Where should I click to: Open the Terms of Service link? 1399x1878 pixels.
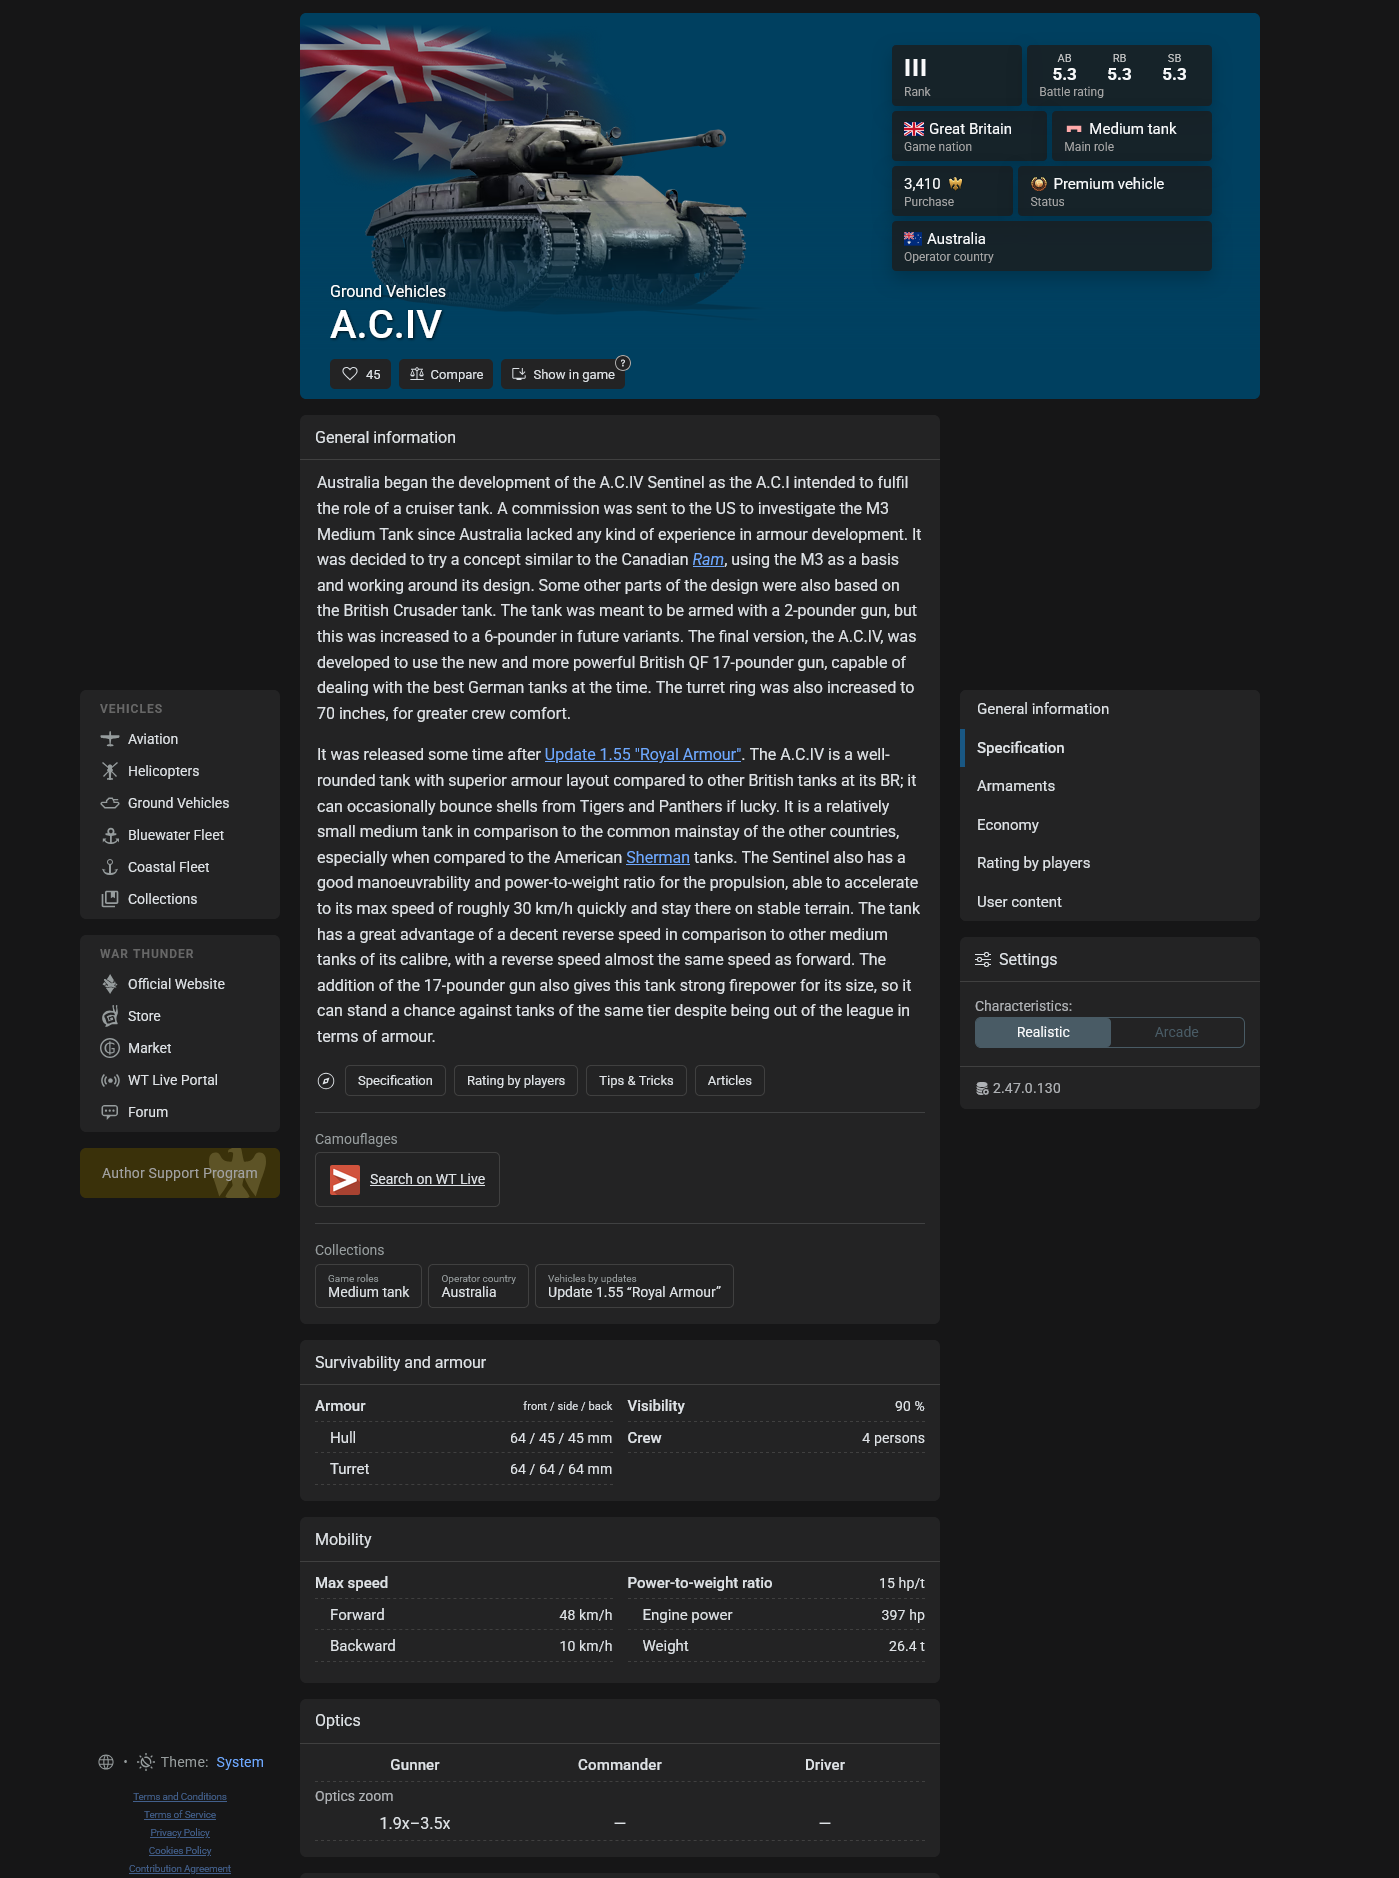[180, 1815]
